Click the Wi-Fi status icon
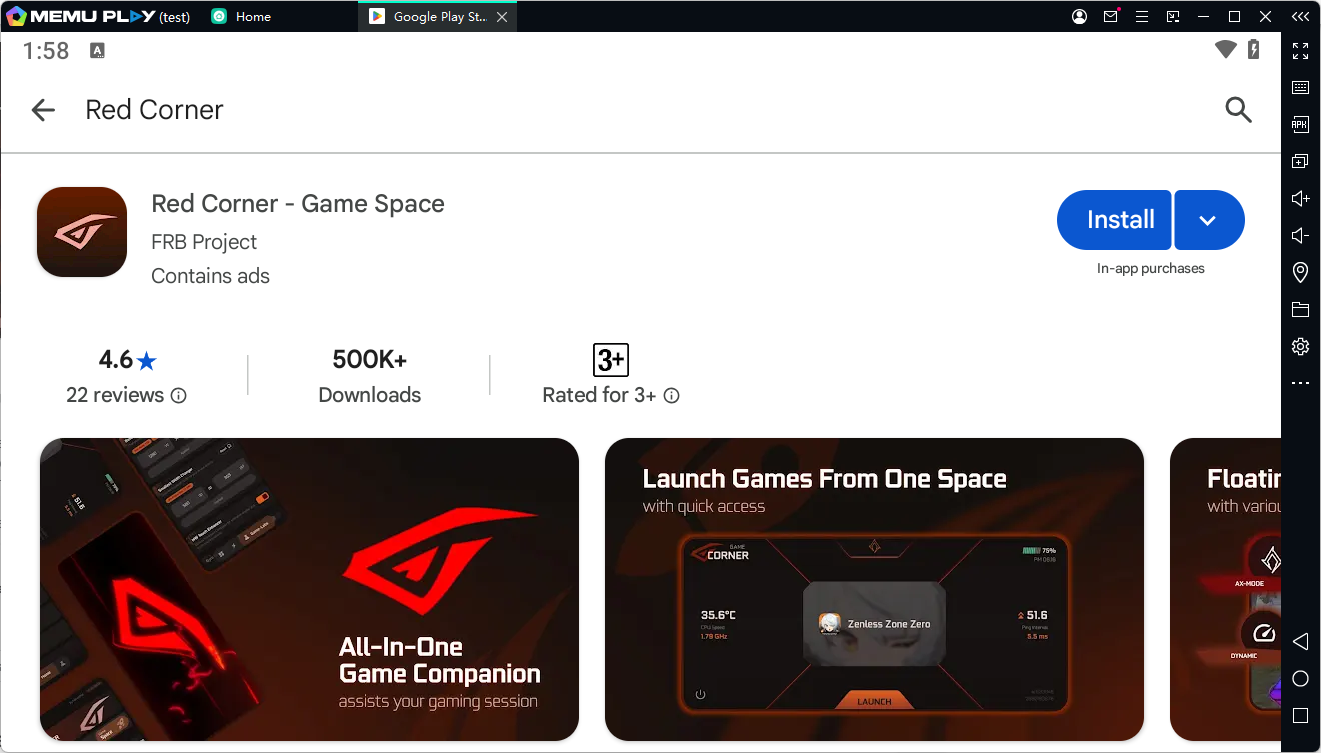 1225,50
